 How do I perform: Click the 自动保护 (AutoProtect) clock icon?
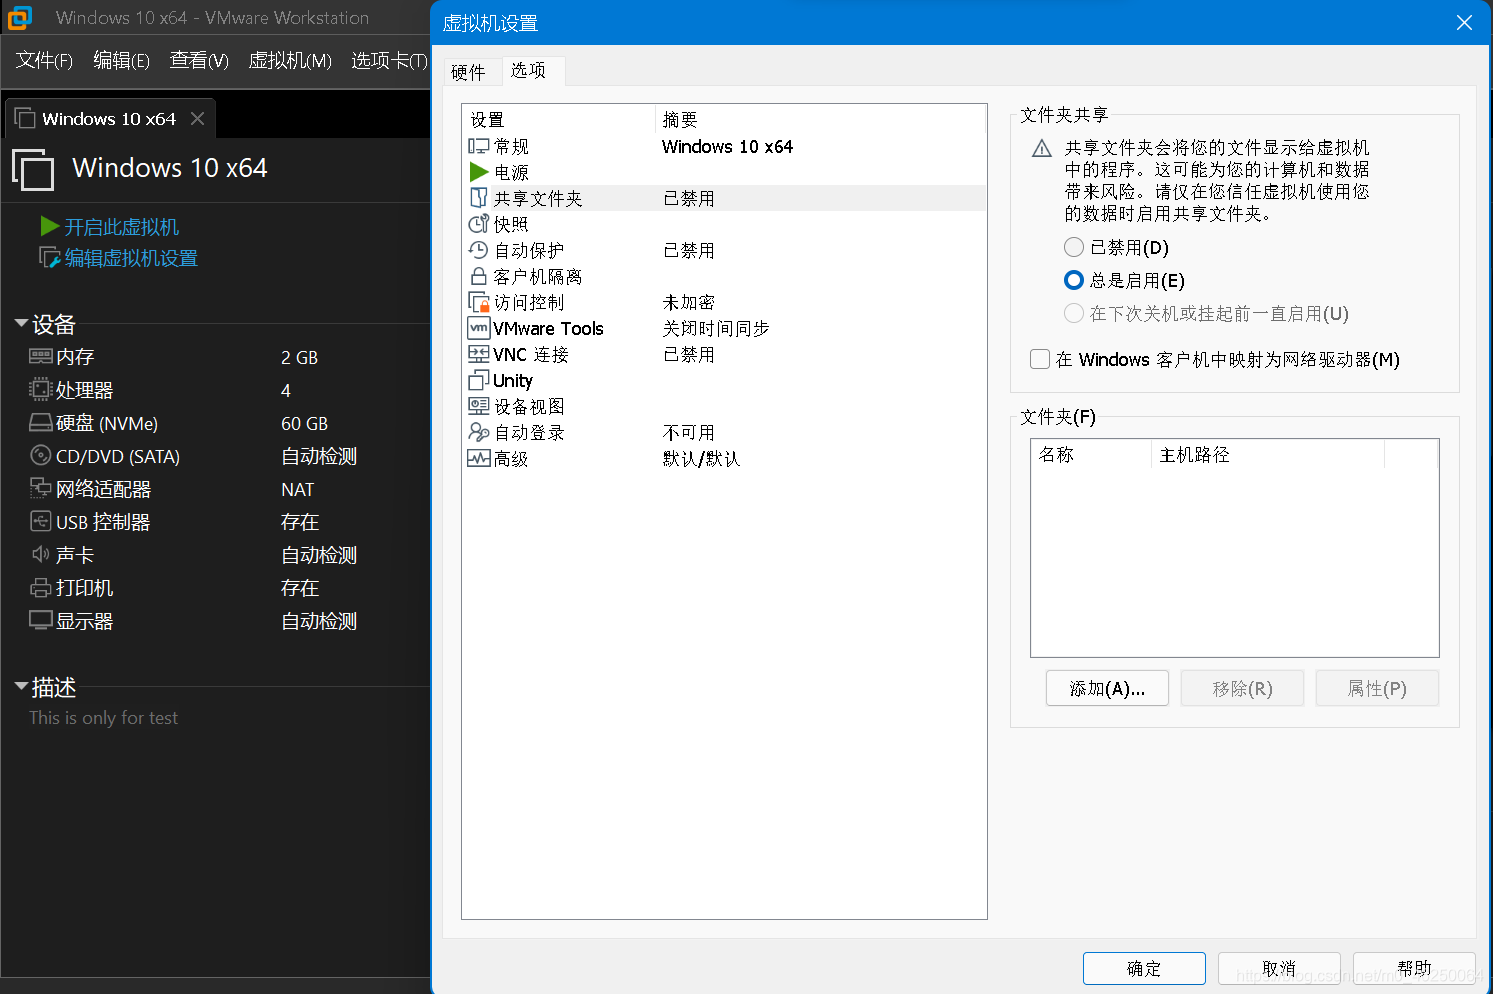coord(479,250)
